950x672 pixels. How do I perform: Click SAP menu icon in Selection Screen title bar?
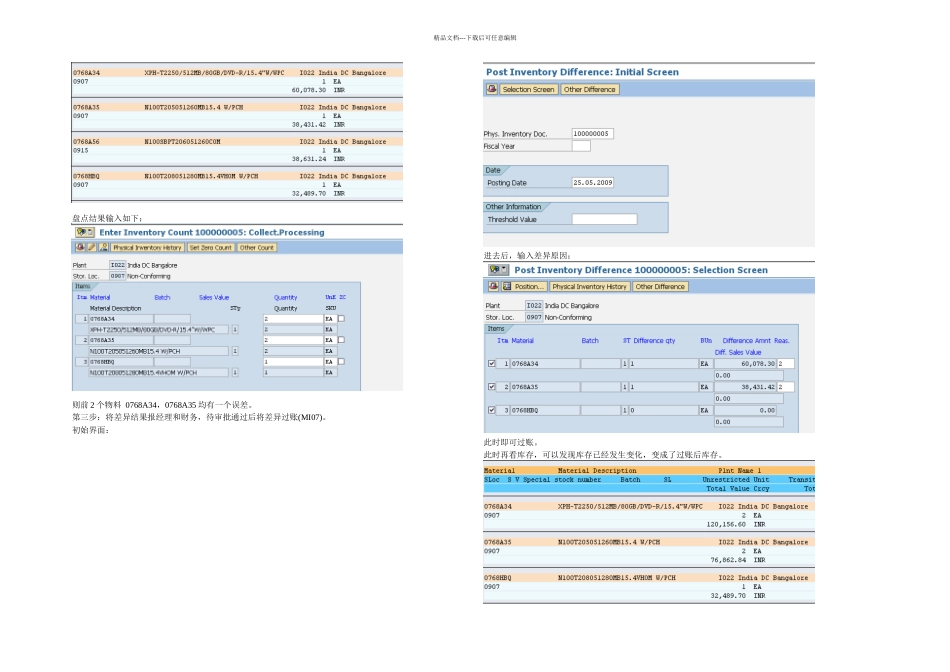coord(495,270)
